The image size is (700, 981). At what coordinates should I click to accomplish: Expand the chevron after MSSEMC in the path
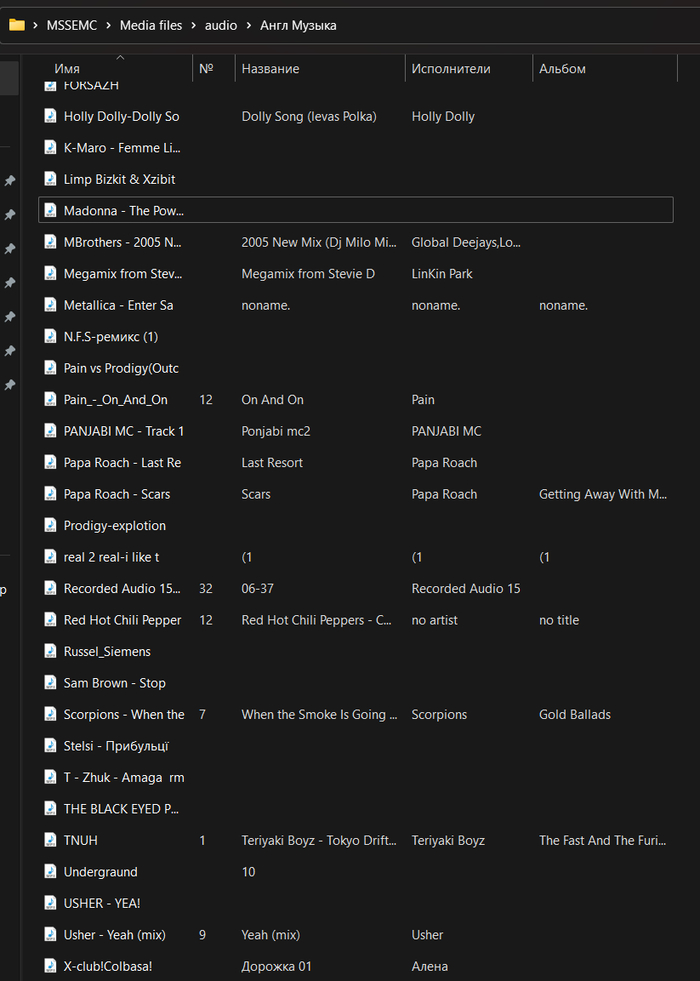pyautogui.click(x=108, y=26)
